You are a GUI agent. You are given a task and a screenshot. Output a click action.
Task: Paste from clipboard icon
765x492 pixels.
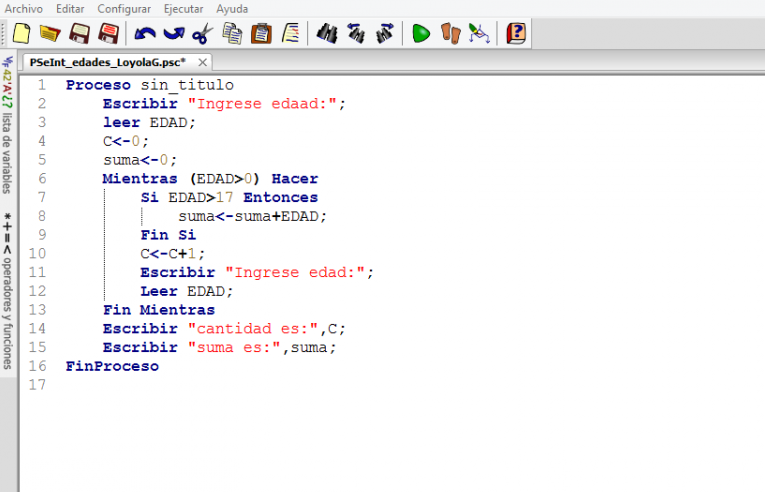(262, 34)
